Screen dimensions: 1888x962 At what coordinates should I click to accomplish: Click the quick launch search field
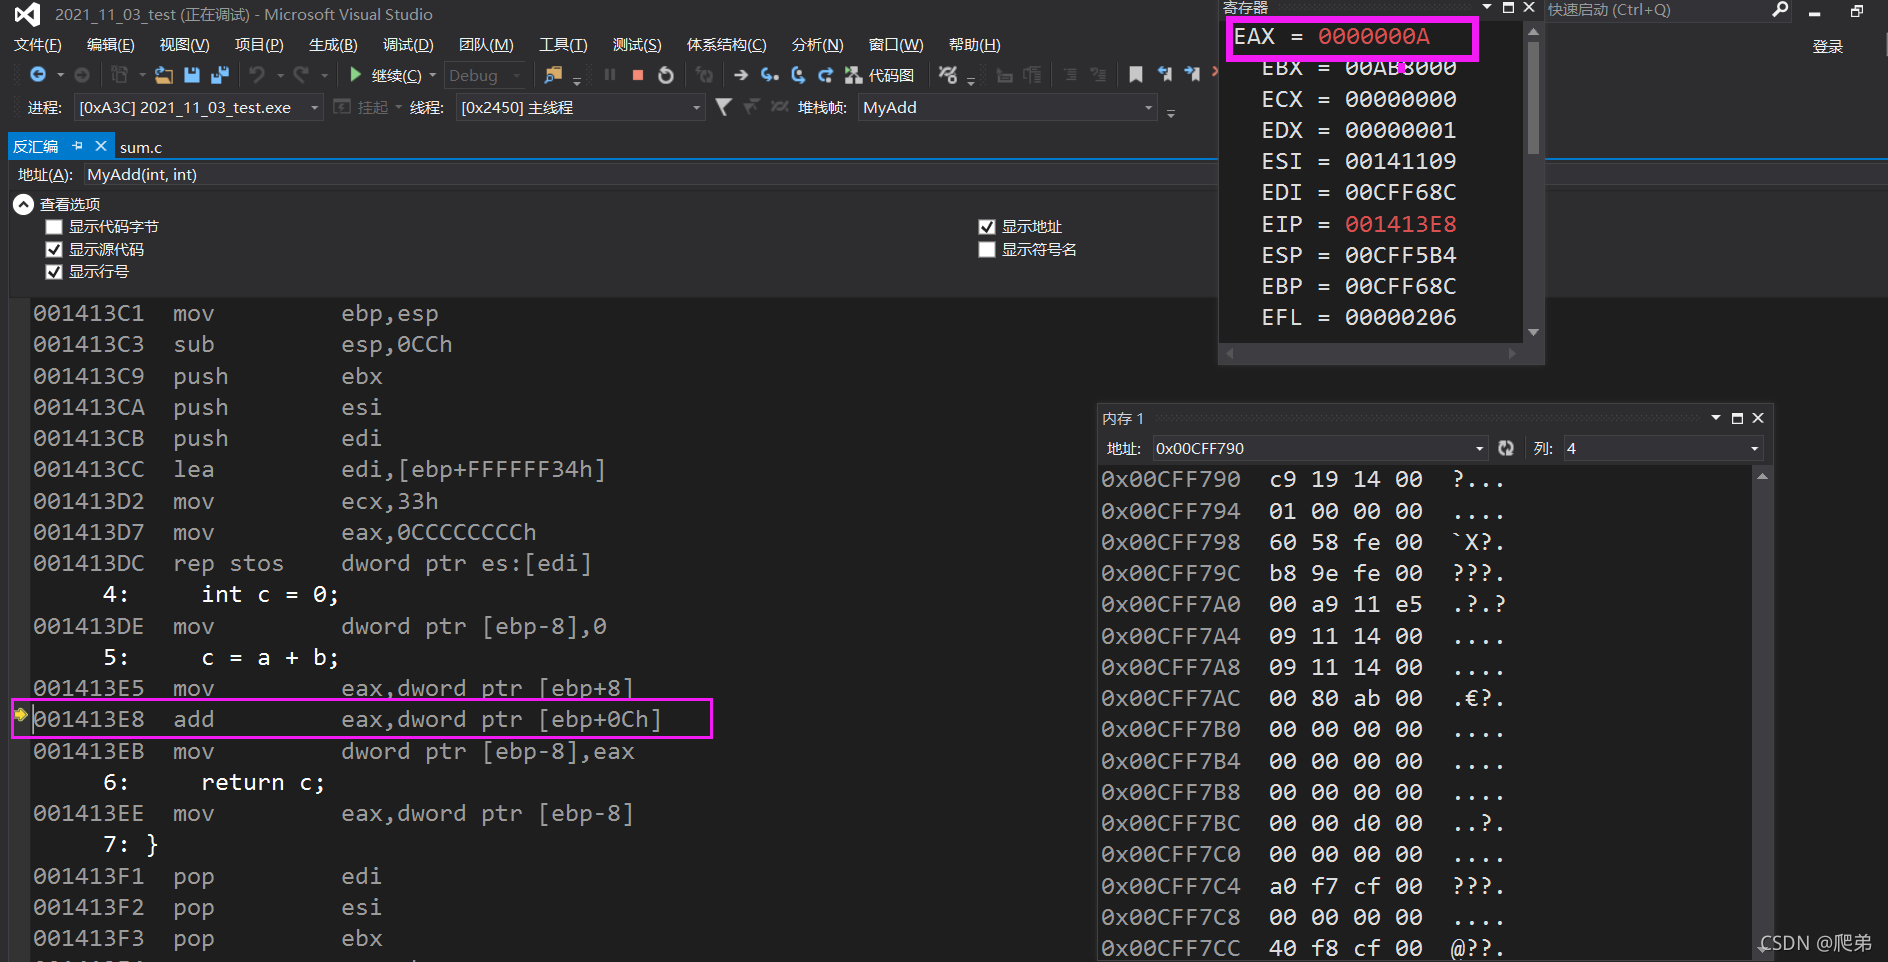click(x=1655, y=10)
